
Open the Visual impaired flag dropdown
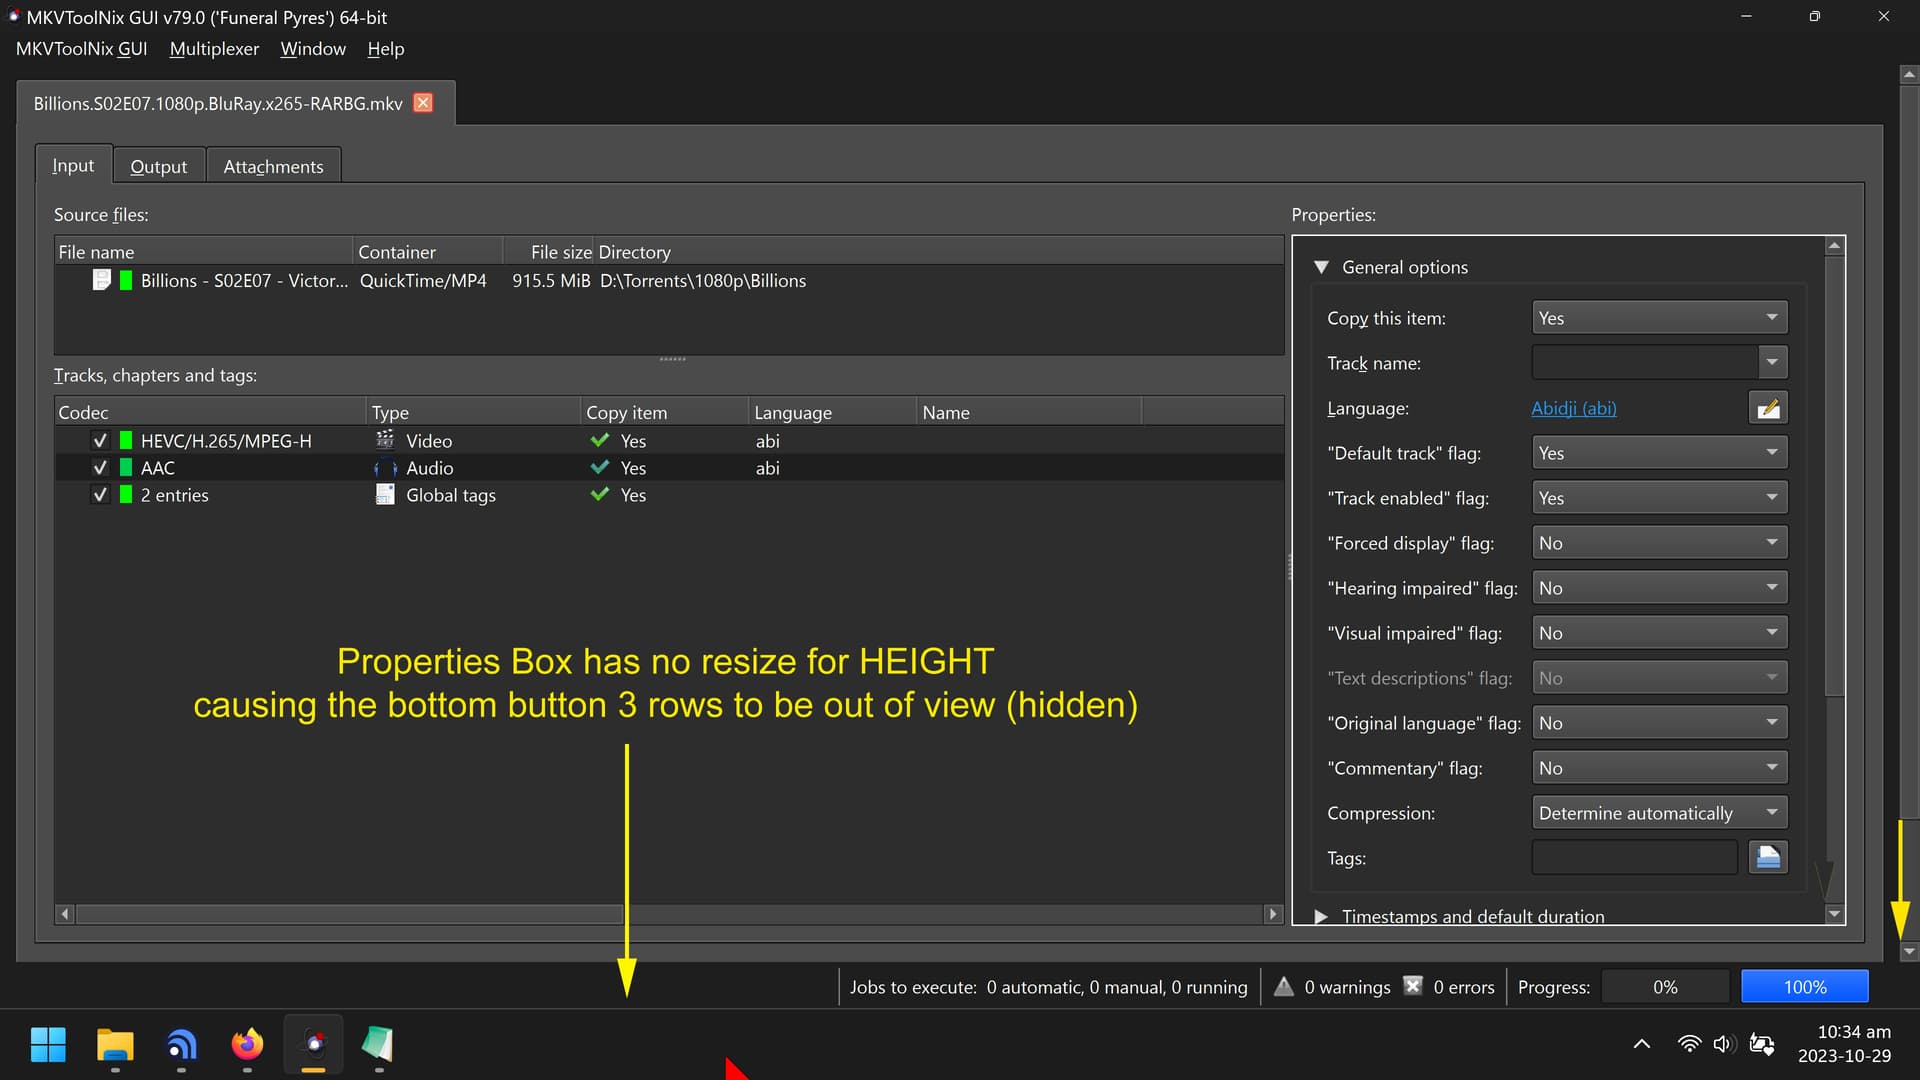(x=1659, y=633)
